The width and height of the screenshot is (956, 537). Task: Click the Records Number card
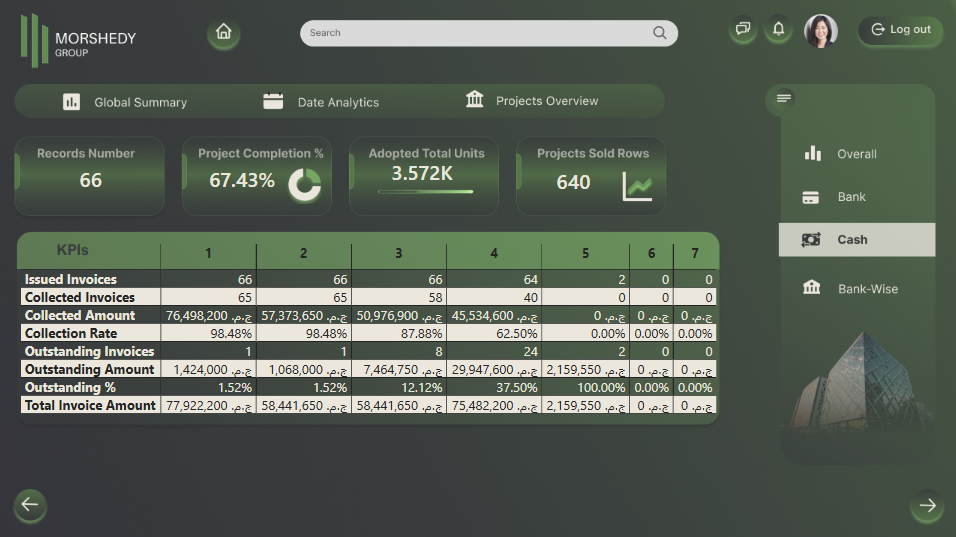coord(90,176)
